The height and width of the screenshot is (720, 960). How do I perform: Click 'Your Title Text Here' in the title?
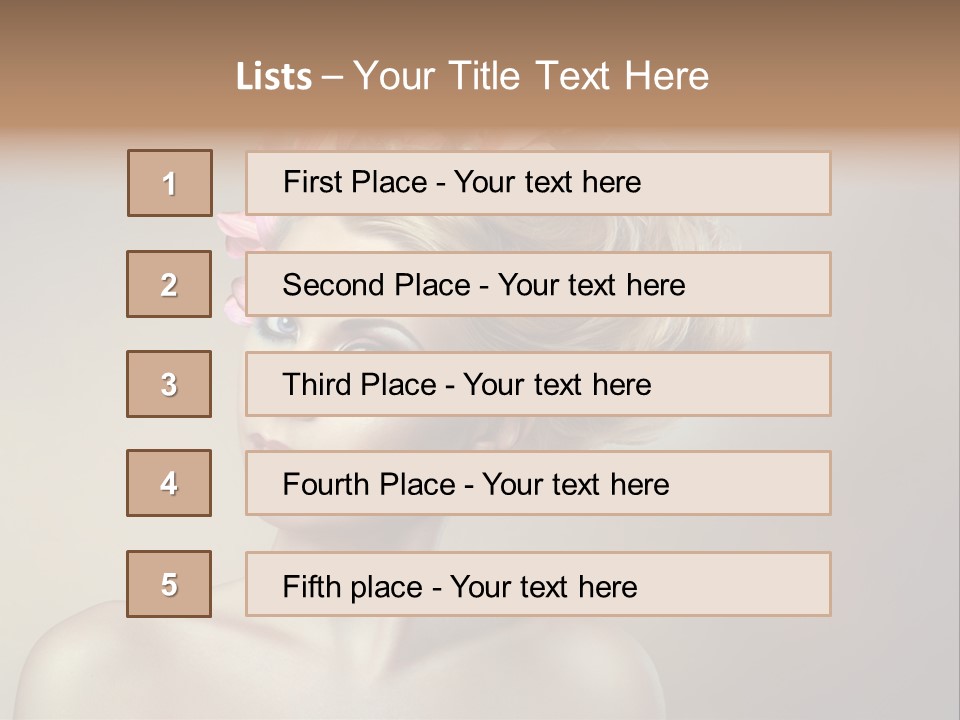coord(531,76)
